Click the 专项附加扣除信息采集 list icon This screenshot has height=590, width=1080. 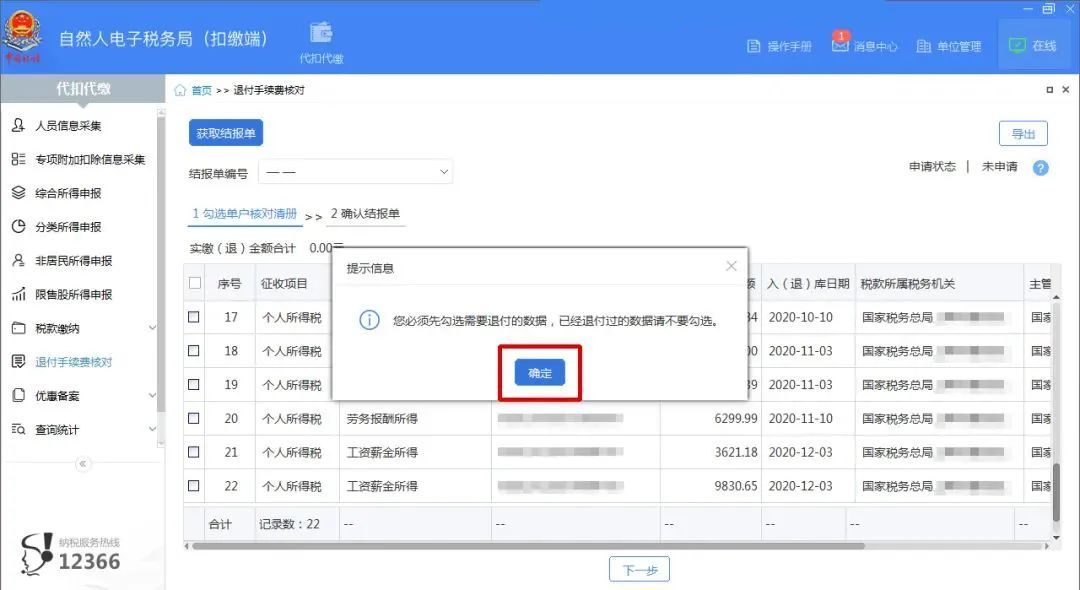tap(19, 159)
